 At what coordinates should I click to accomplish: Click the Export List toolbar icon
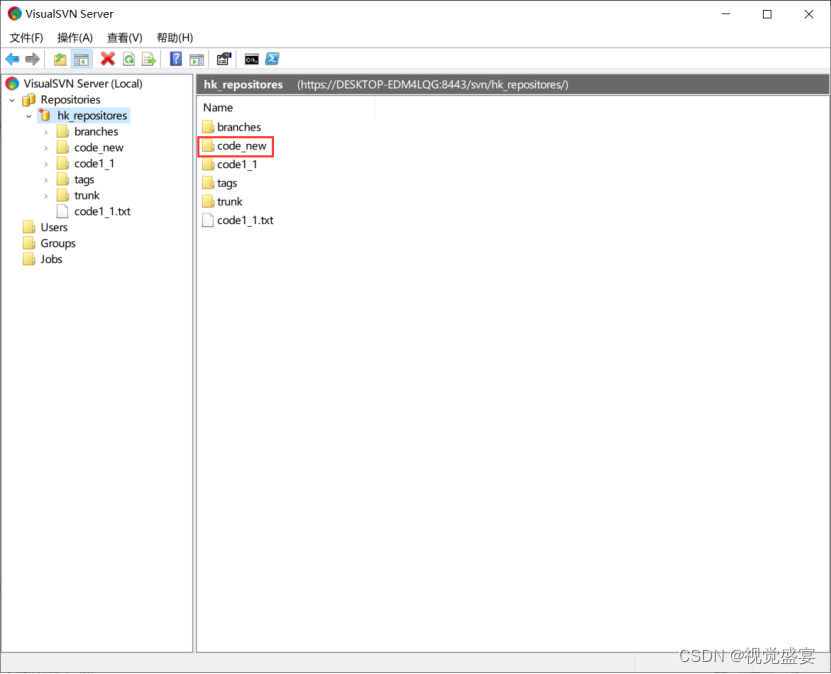tap(149, 59)
